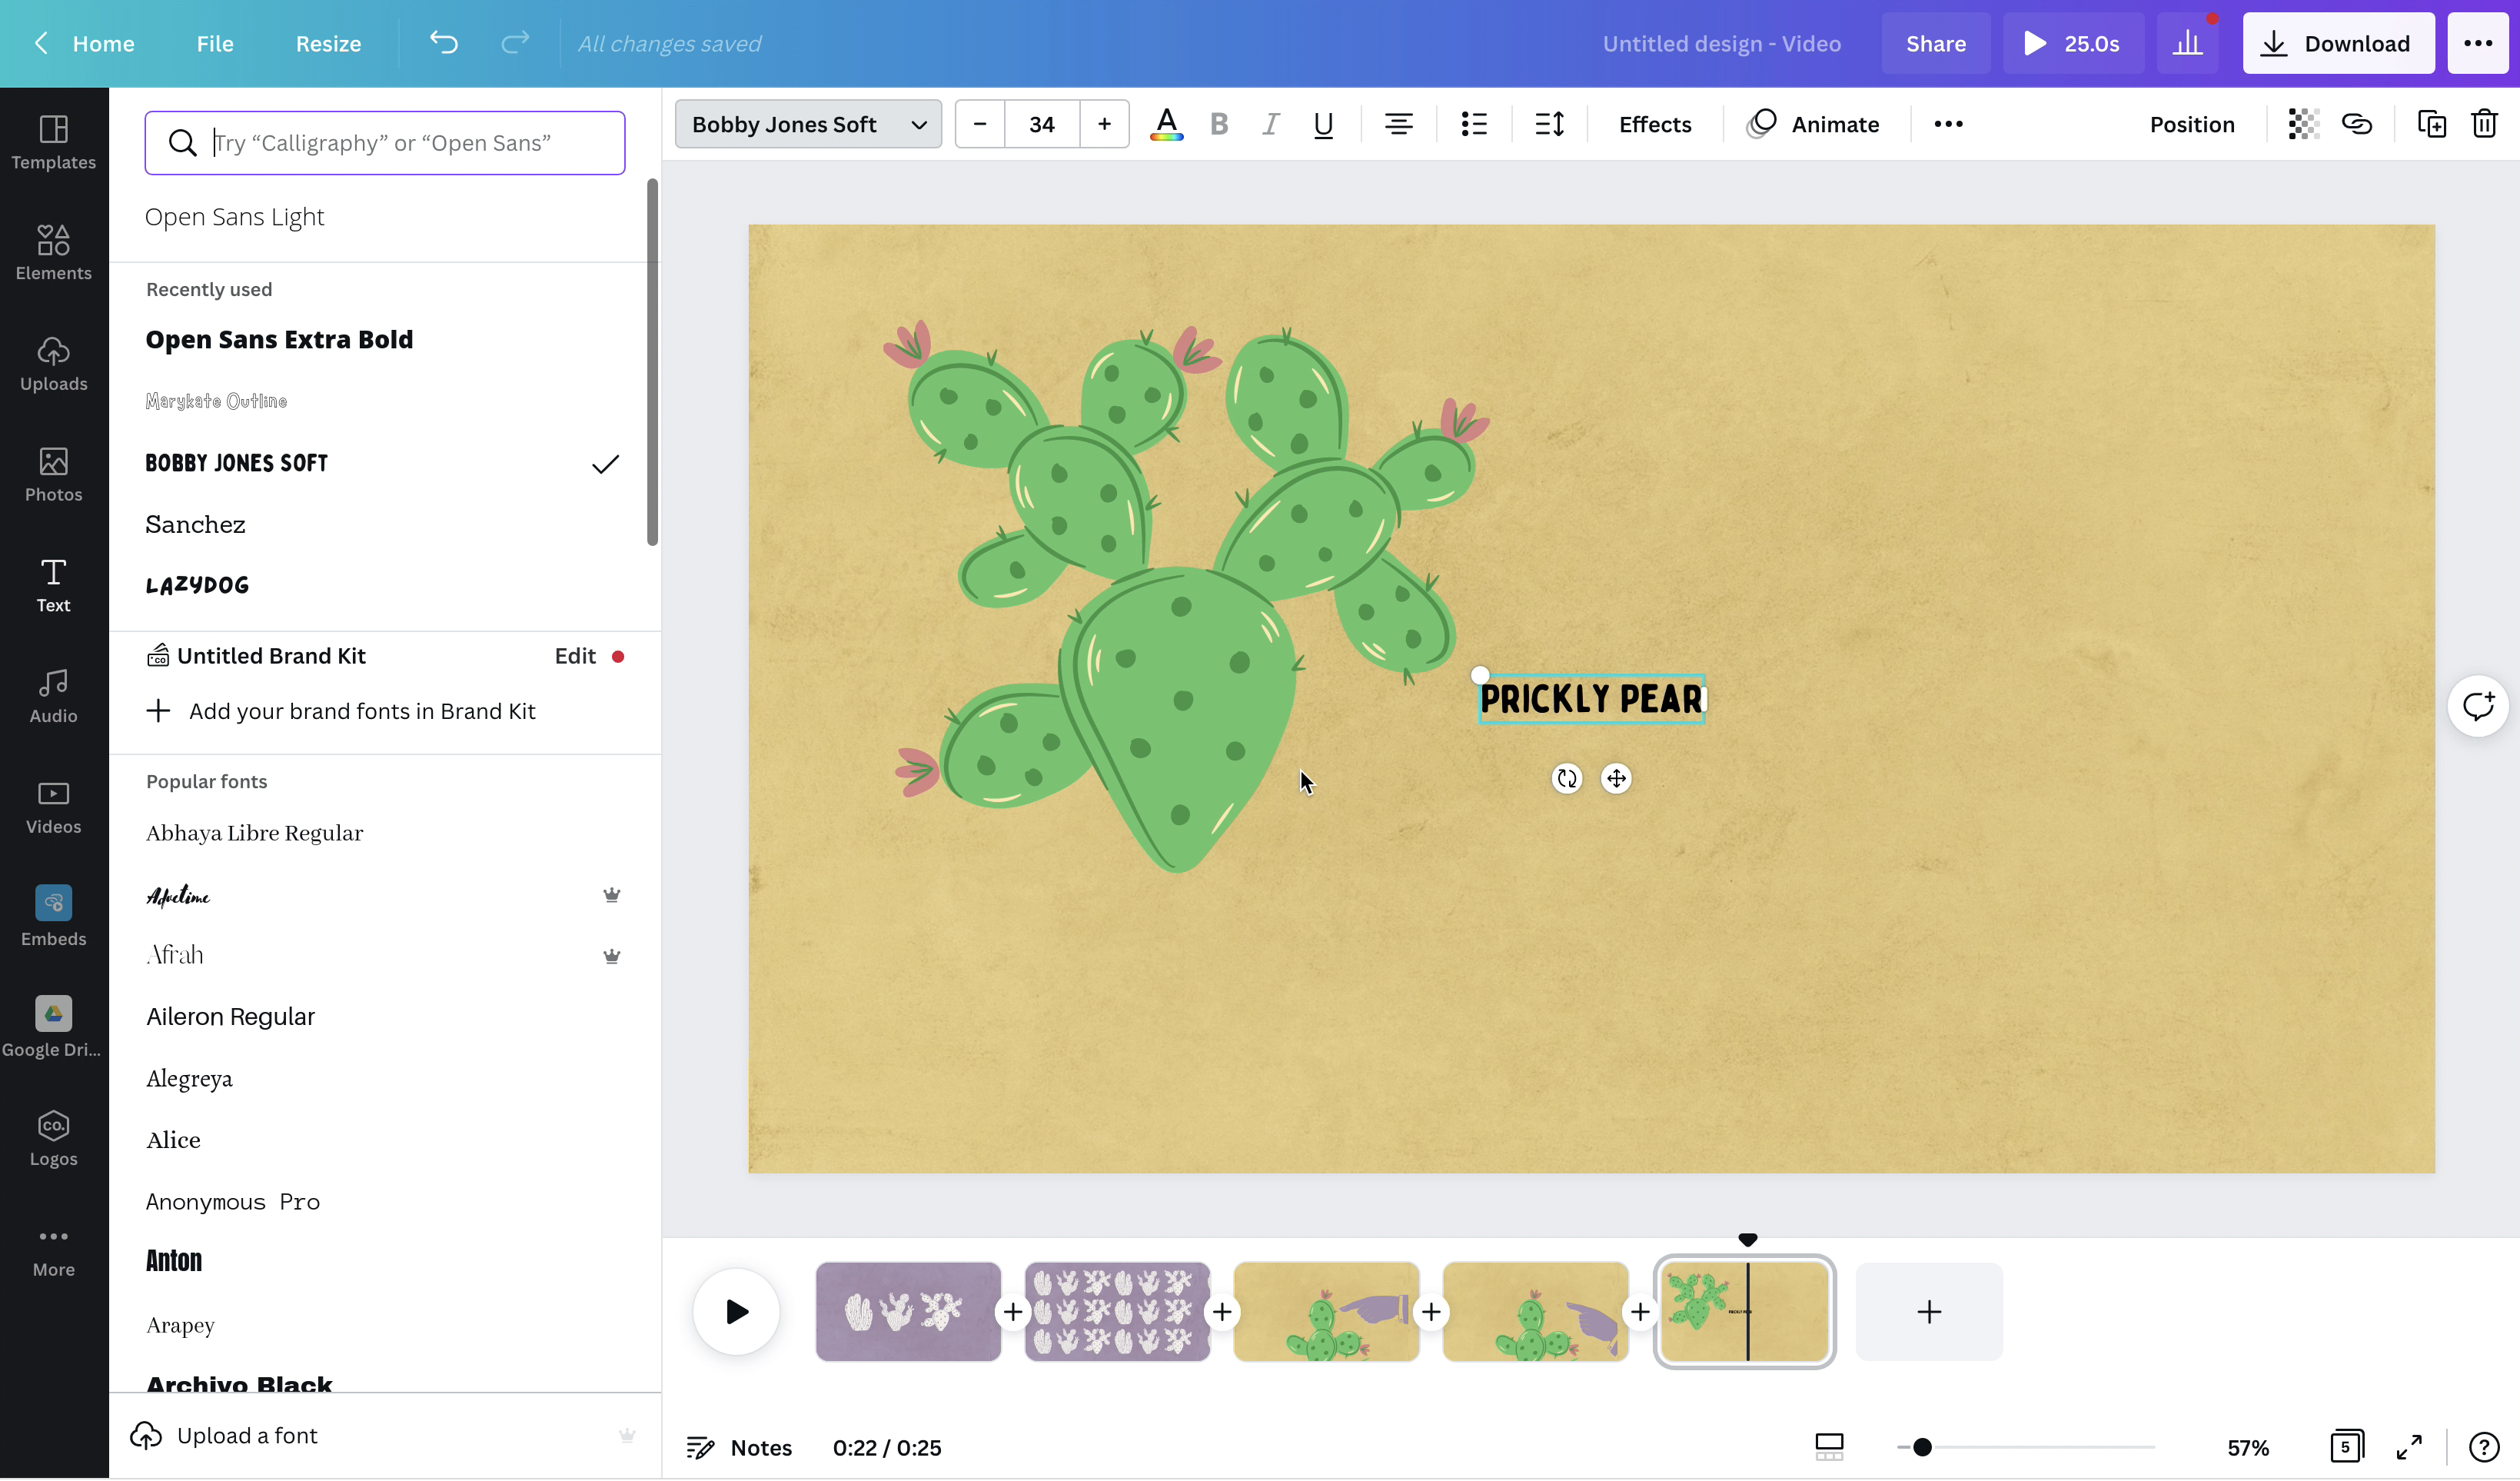Click the Download button
Screen dimensions: 2520x1481
2338,44
